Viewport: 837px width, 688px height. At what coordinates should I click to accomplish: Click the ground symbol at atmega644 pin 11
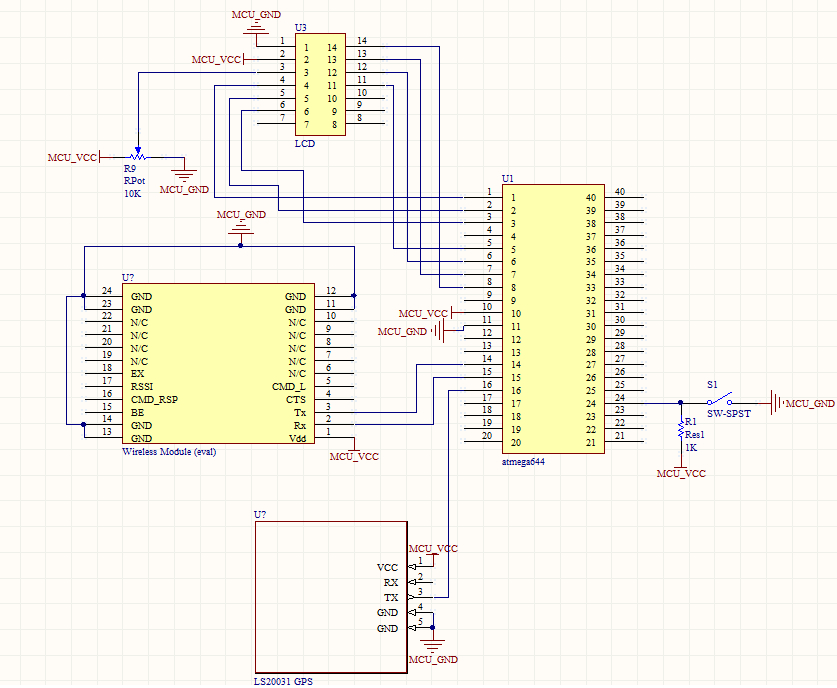[438, 331]
